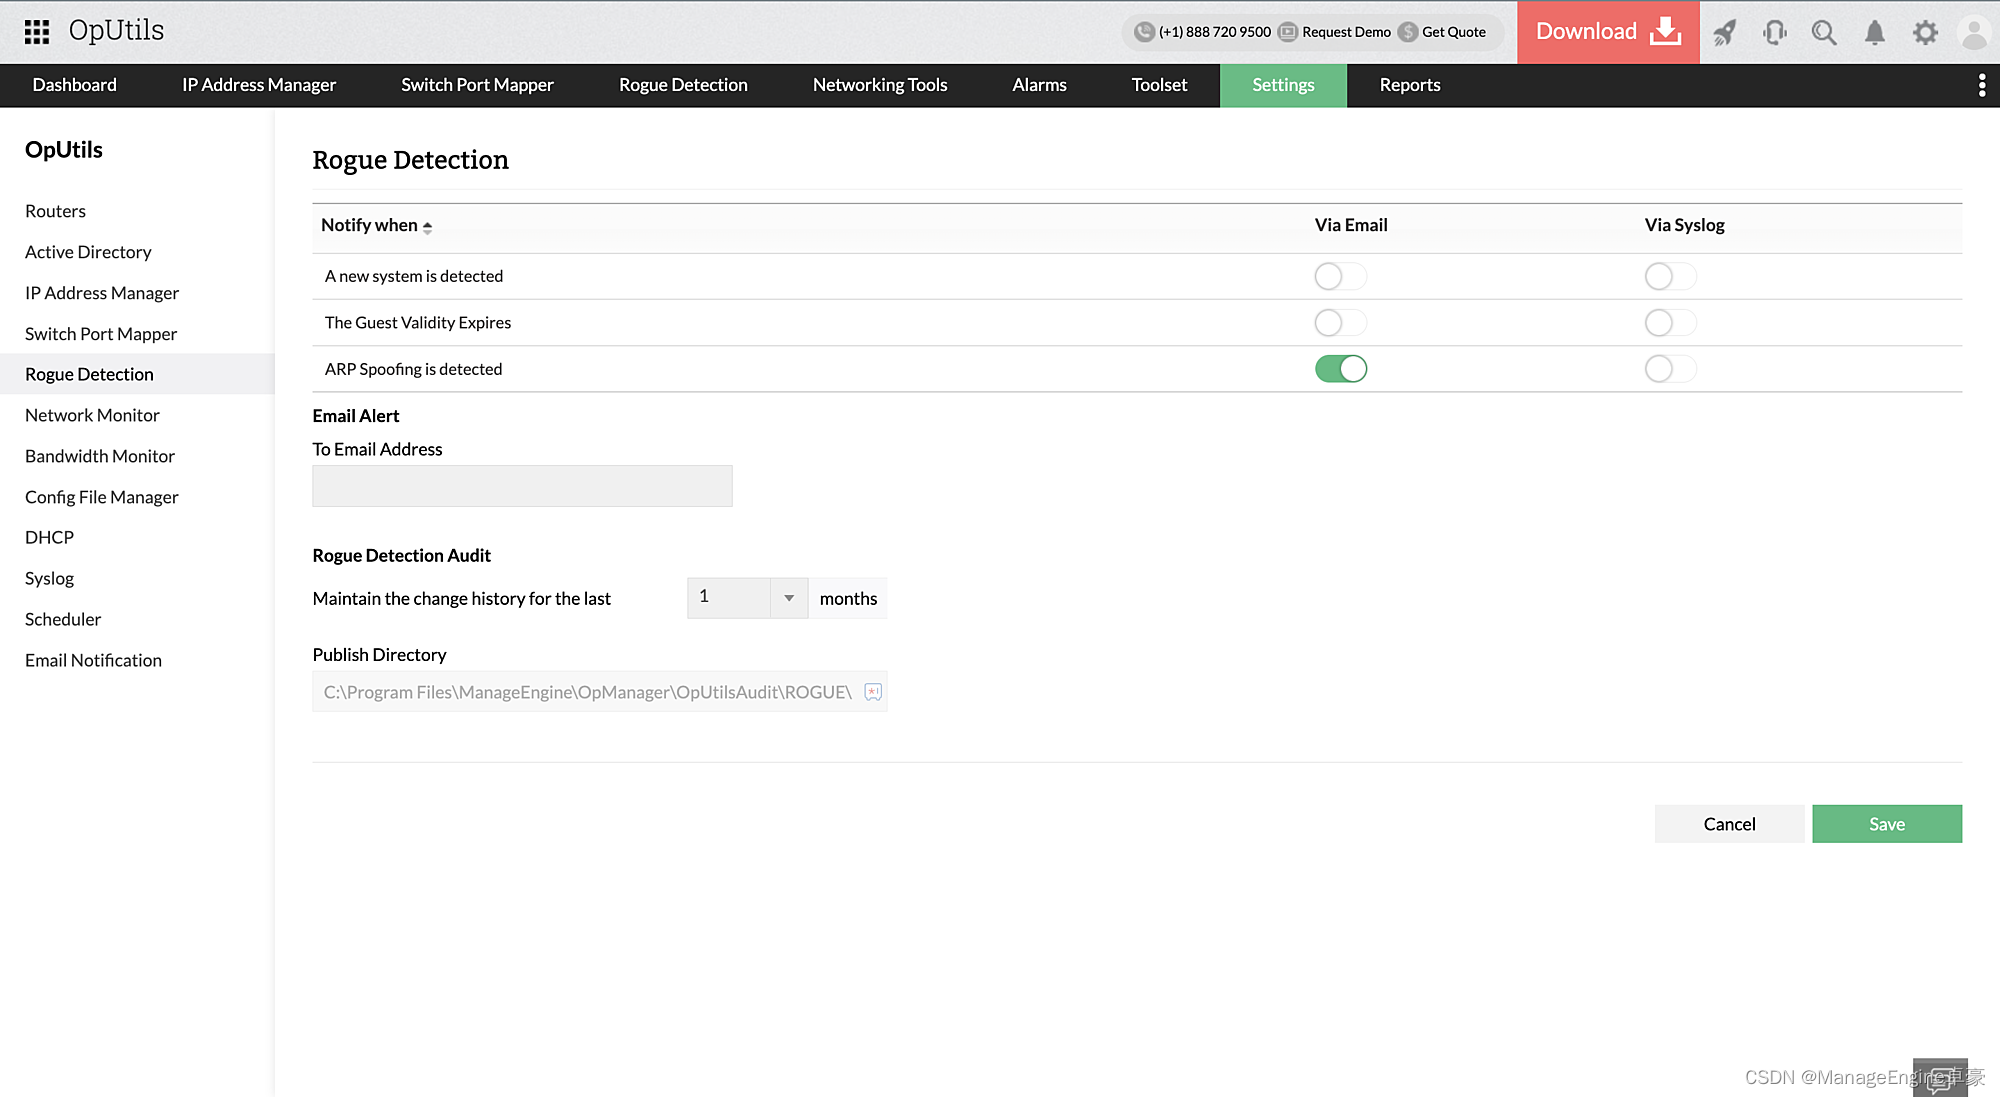Click the Save button
2000x1097 pixels.
[1887, 823]
